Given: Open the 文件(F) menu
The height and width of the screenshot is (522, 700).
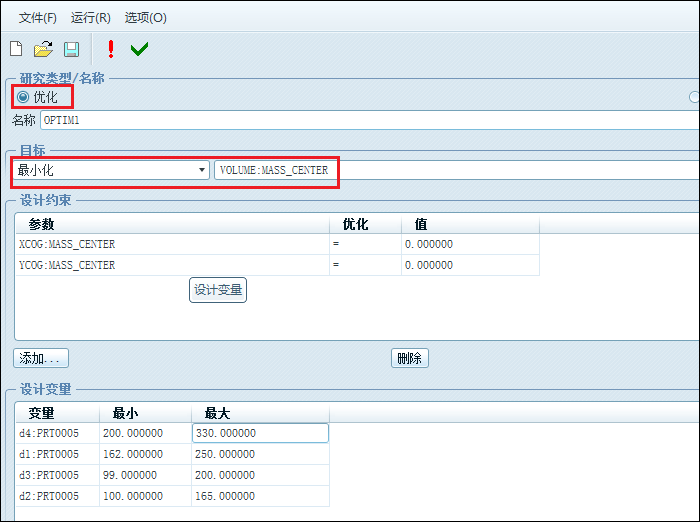Looking at the screenshot, I should [38, 18].
